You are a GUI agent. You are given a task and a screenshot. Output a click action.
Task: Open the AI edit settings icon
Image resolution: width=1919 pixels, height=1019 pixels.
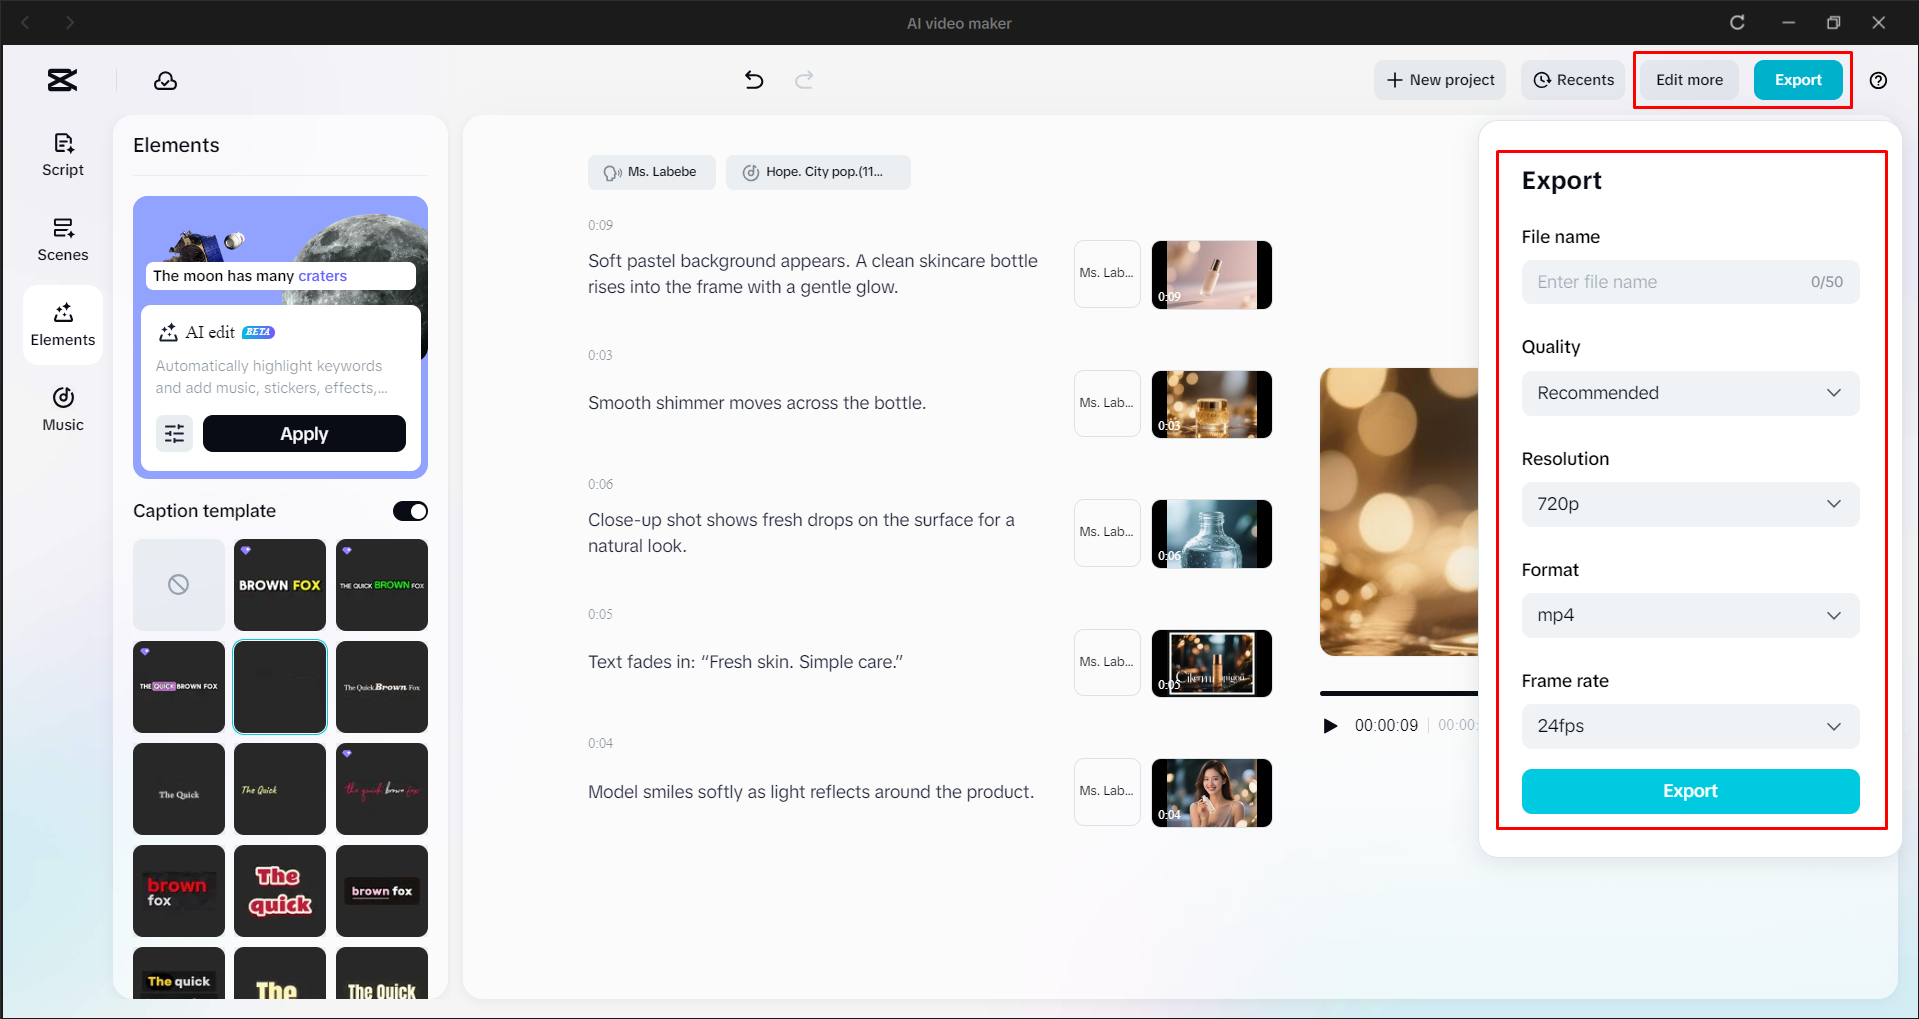click(174, 433)
